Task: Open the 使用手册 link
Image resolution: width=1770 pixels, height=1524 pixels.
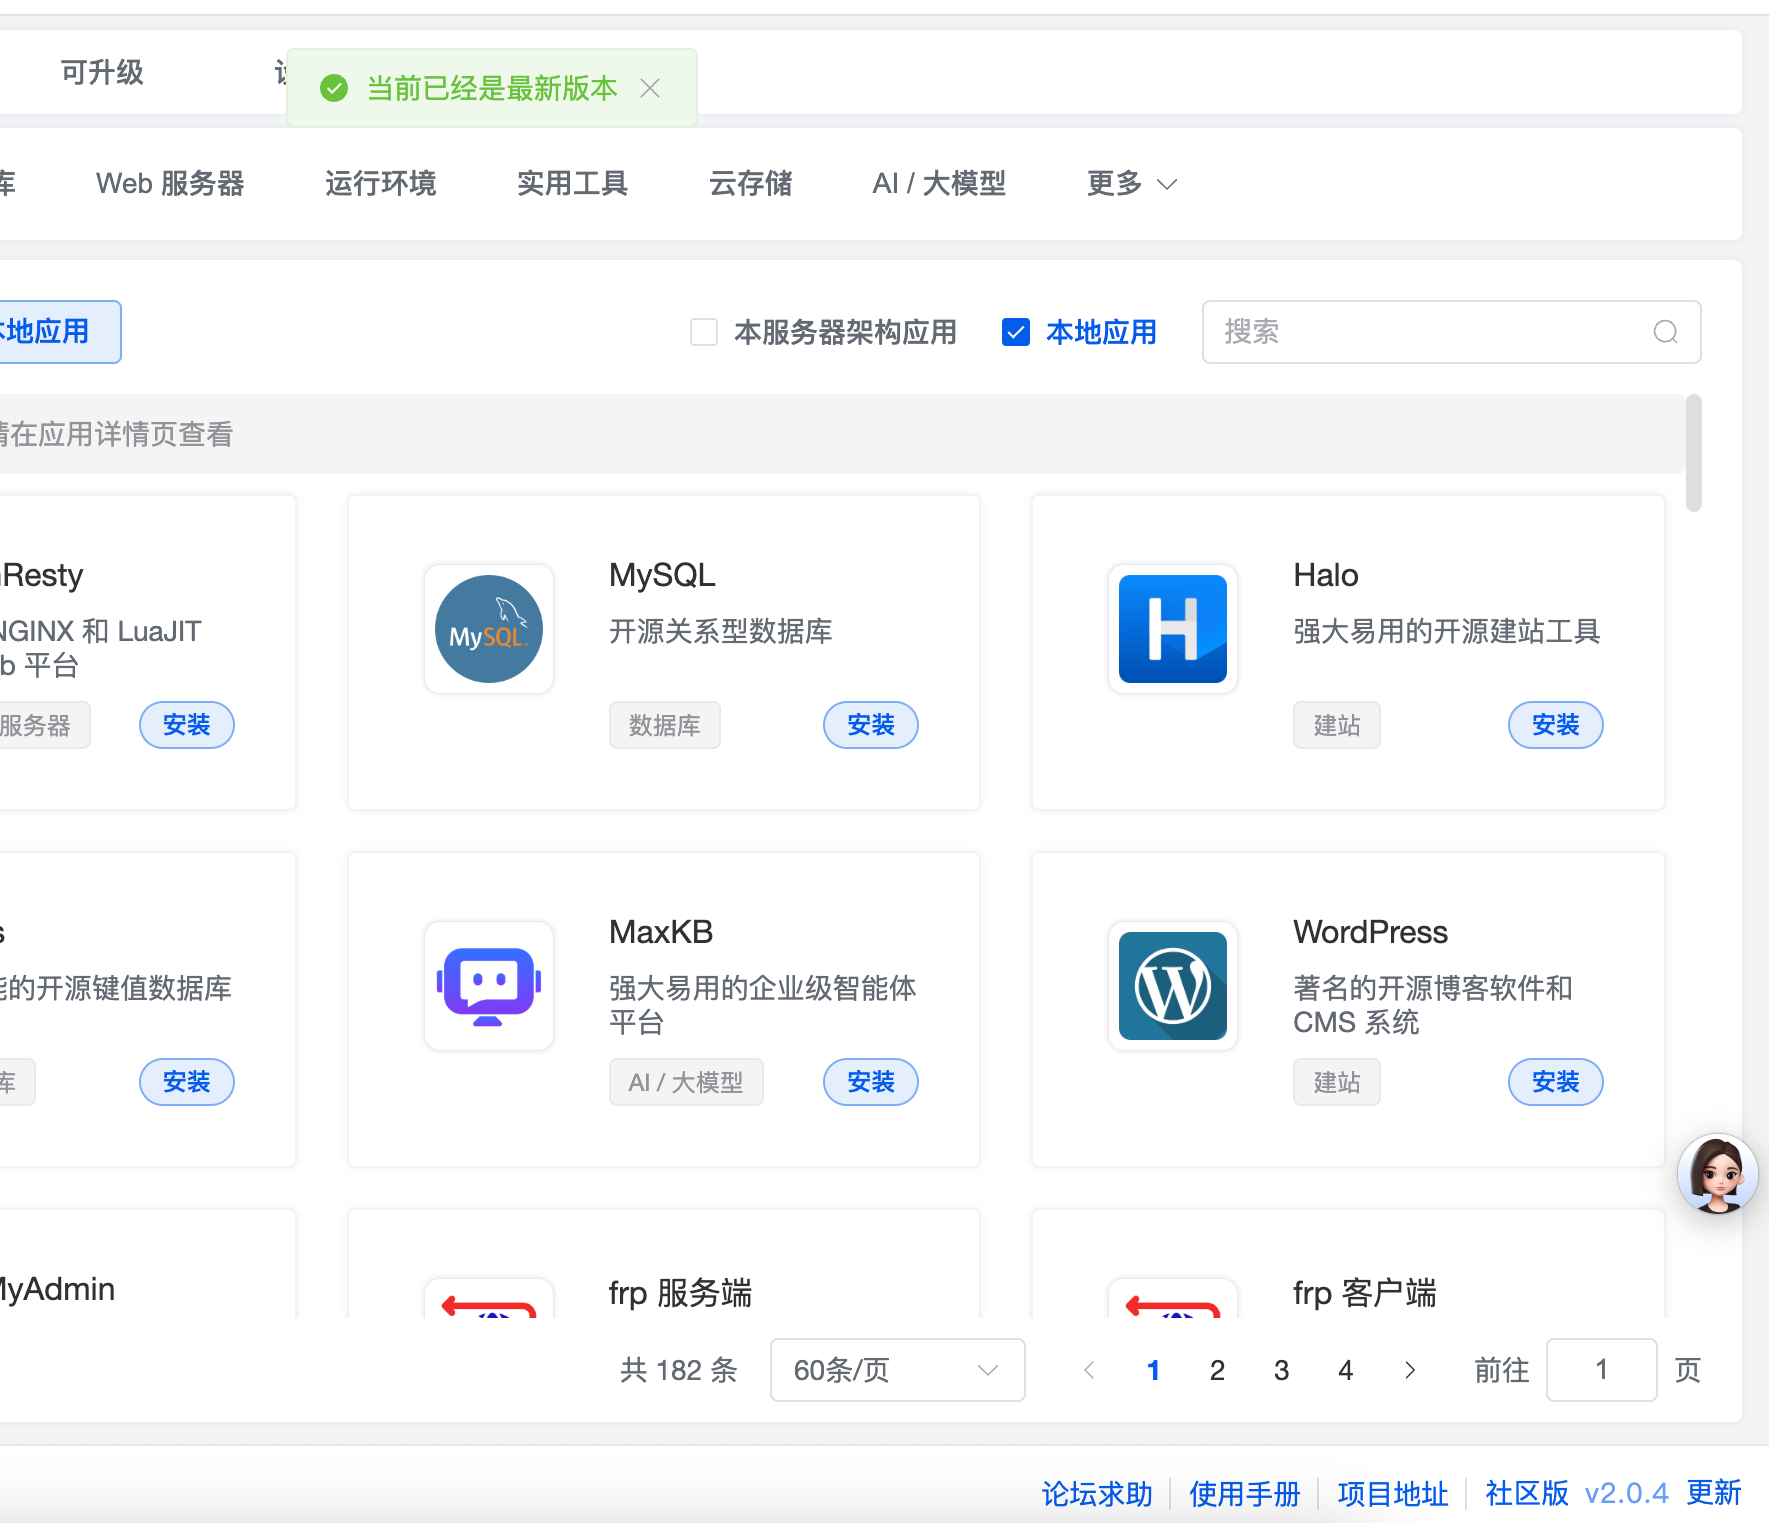Action: point(1244,1494)
